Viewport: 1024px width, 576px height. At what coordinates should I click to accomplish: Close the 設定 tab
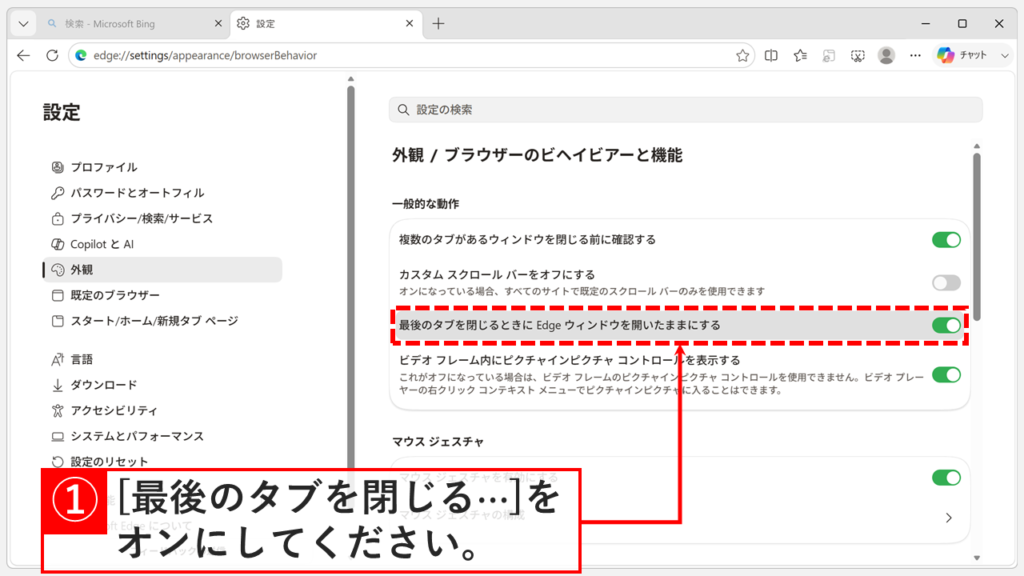[x=409, y=24]
